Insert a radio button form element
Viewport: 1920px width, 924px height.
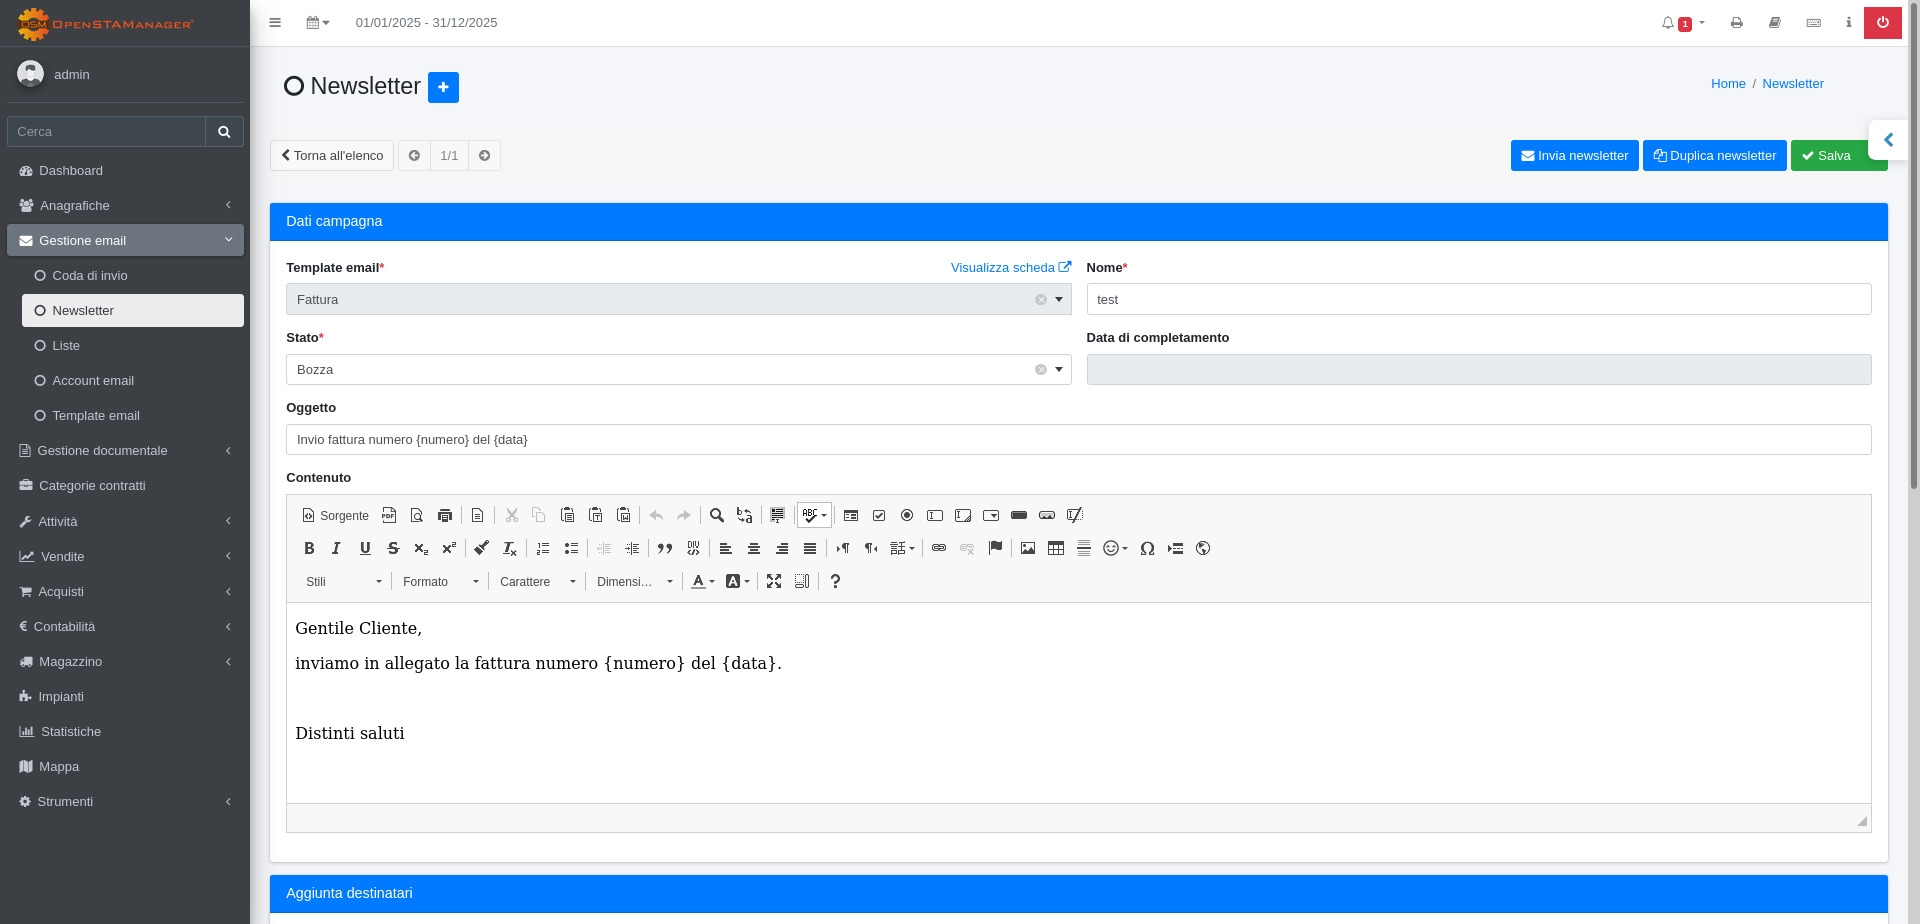point(907,515)
